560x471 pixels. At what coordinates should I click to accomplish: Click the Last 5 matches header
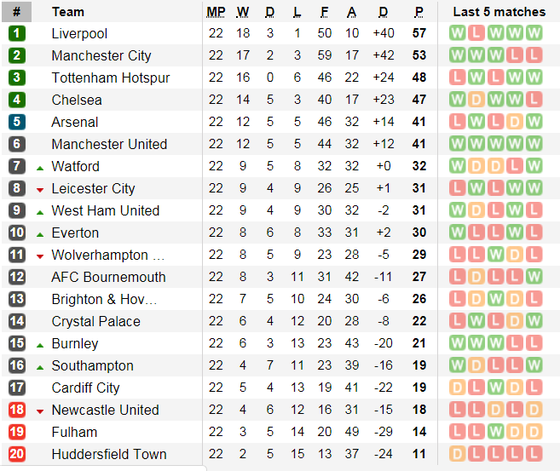pyautogui.click(x=499, y=12)
